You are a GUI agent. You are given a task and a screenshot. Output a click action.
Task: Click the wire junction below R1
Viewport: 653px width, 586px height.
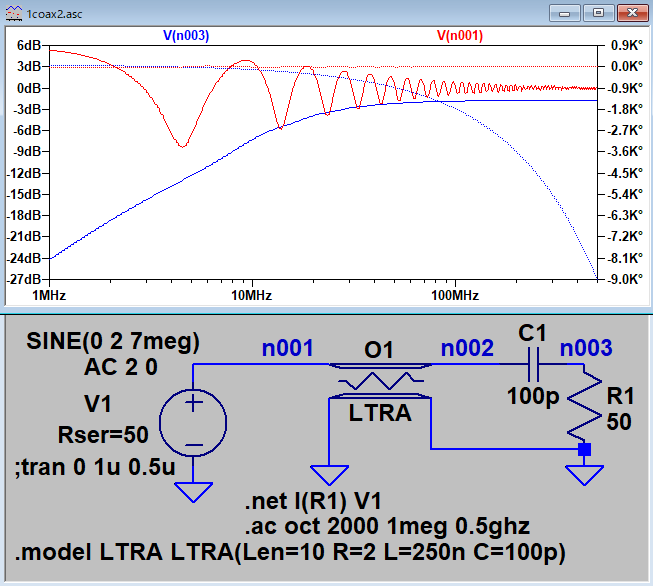pos(584,449)
